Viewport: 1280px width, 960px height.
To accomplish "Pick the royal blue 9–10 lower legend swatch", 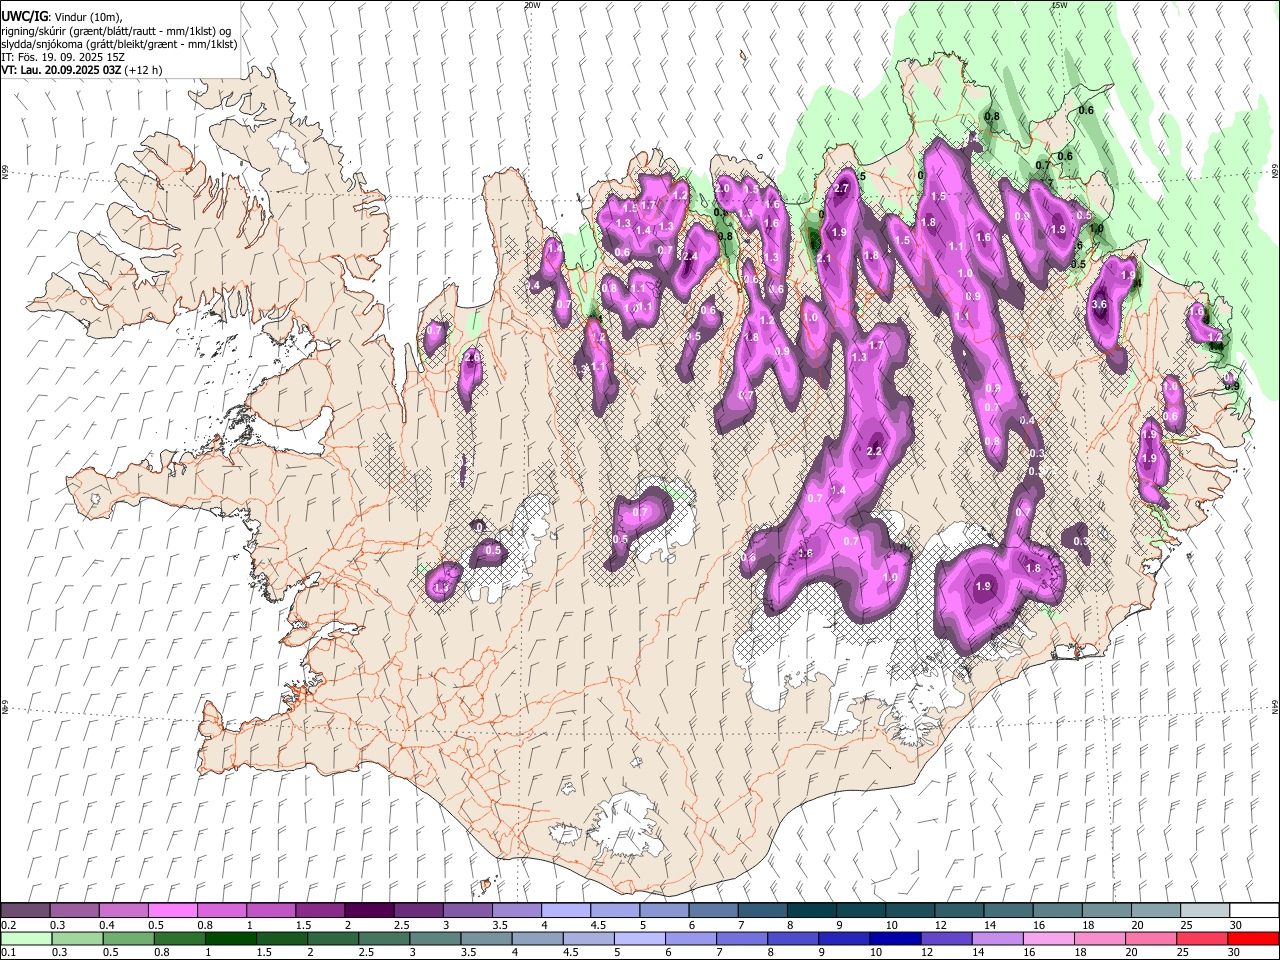I will pos(845,938).
